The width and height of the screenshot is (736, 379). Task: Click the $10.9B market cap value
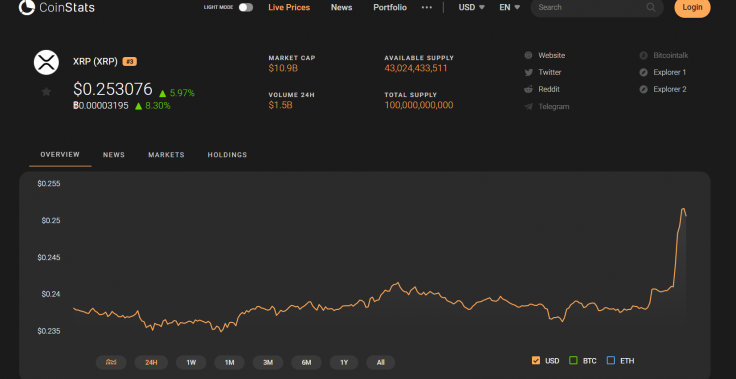(284, 69)
